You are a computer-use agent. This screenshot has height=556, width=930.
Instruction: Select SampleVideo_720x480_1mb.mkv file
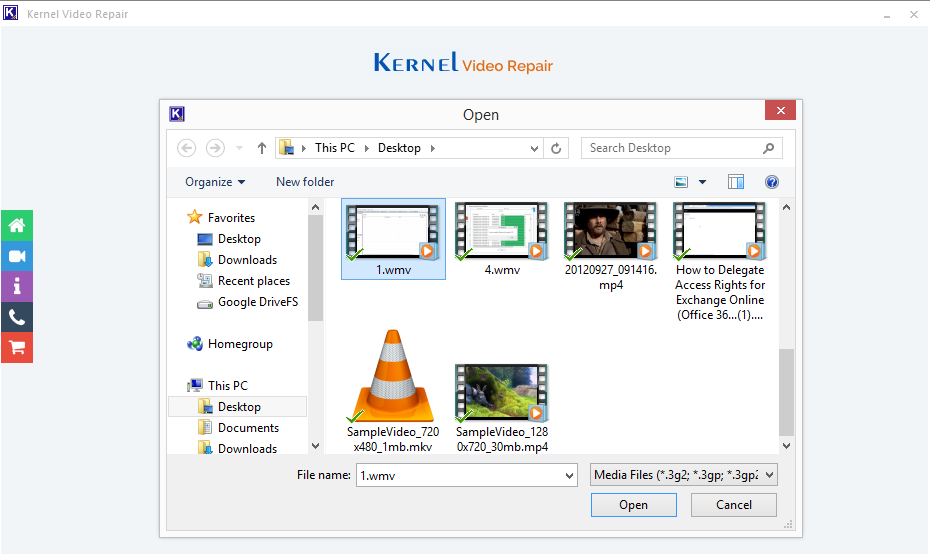coord(393,392)
